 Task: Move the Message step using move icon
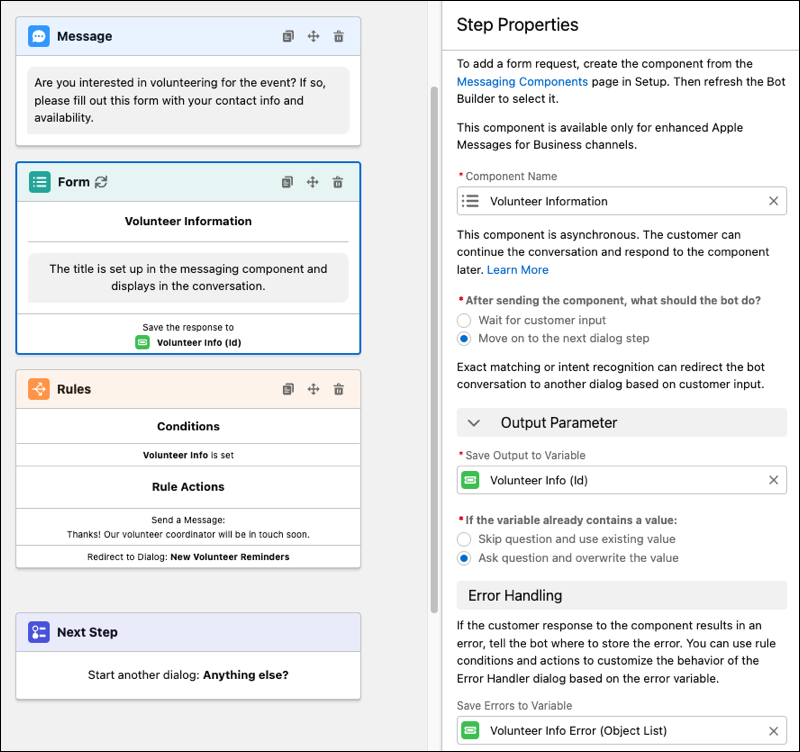(313, 37)
